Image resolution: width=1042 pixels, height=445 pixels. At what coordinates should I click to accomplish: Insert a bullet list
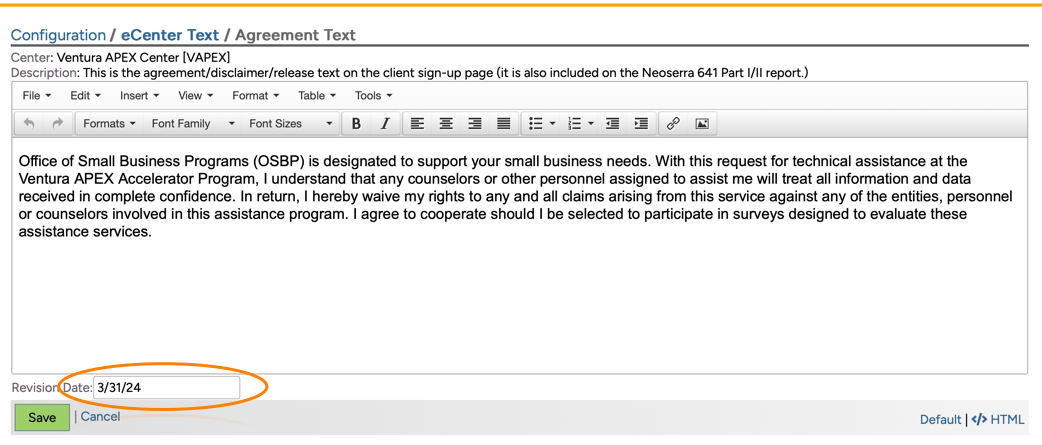pos(536,124)
